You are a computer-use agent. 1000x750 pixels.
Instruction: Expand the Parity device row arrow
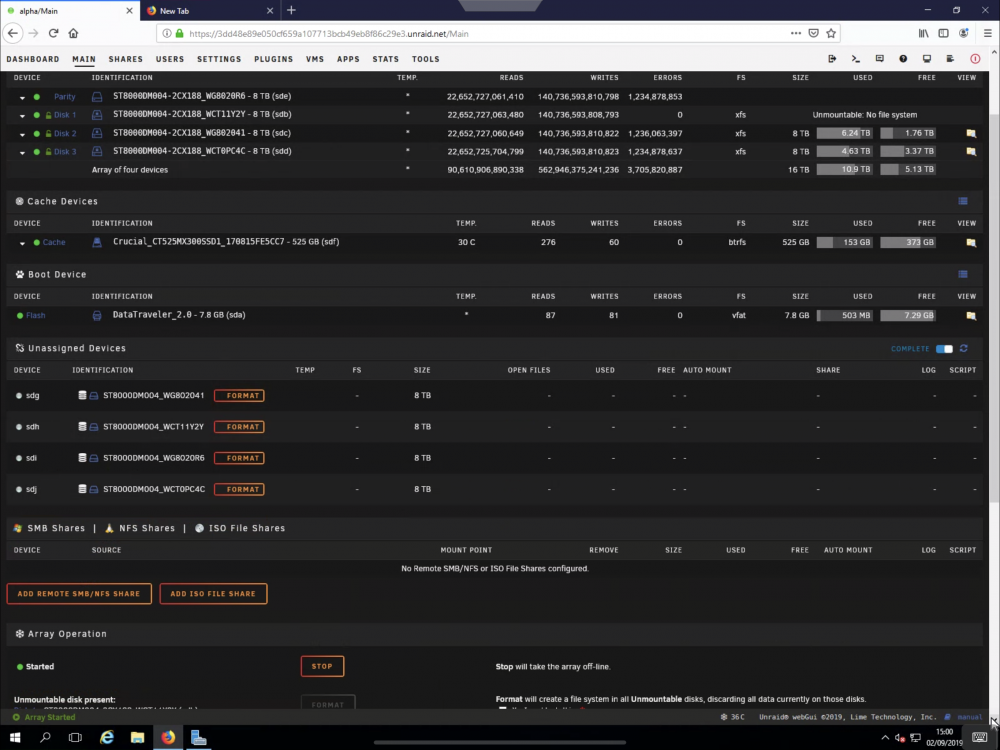(22, 98)
